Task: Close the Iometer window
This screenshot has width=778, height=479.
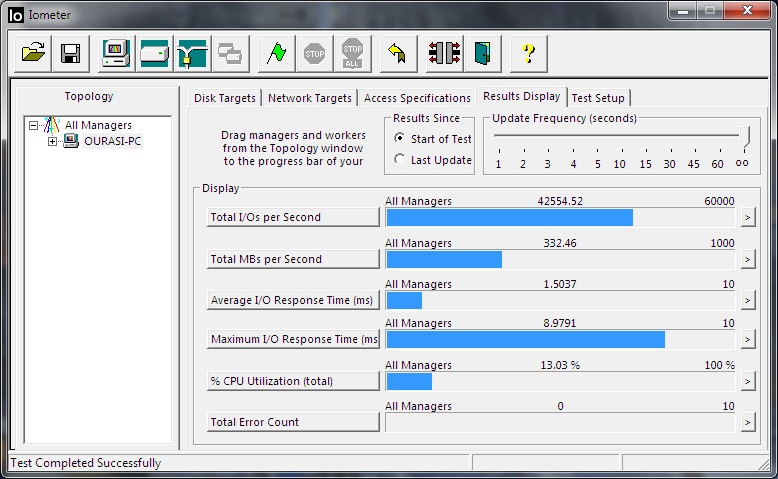Action: 747,11
